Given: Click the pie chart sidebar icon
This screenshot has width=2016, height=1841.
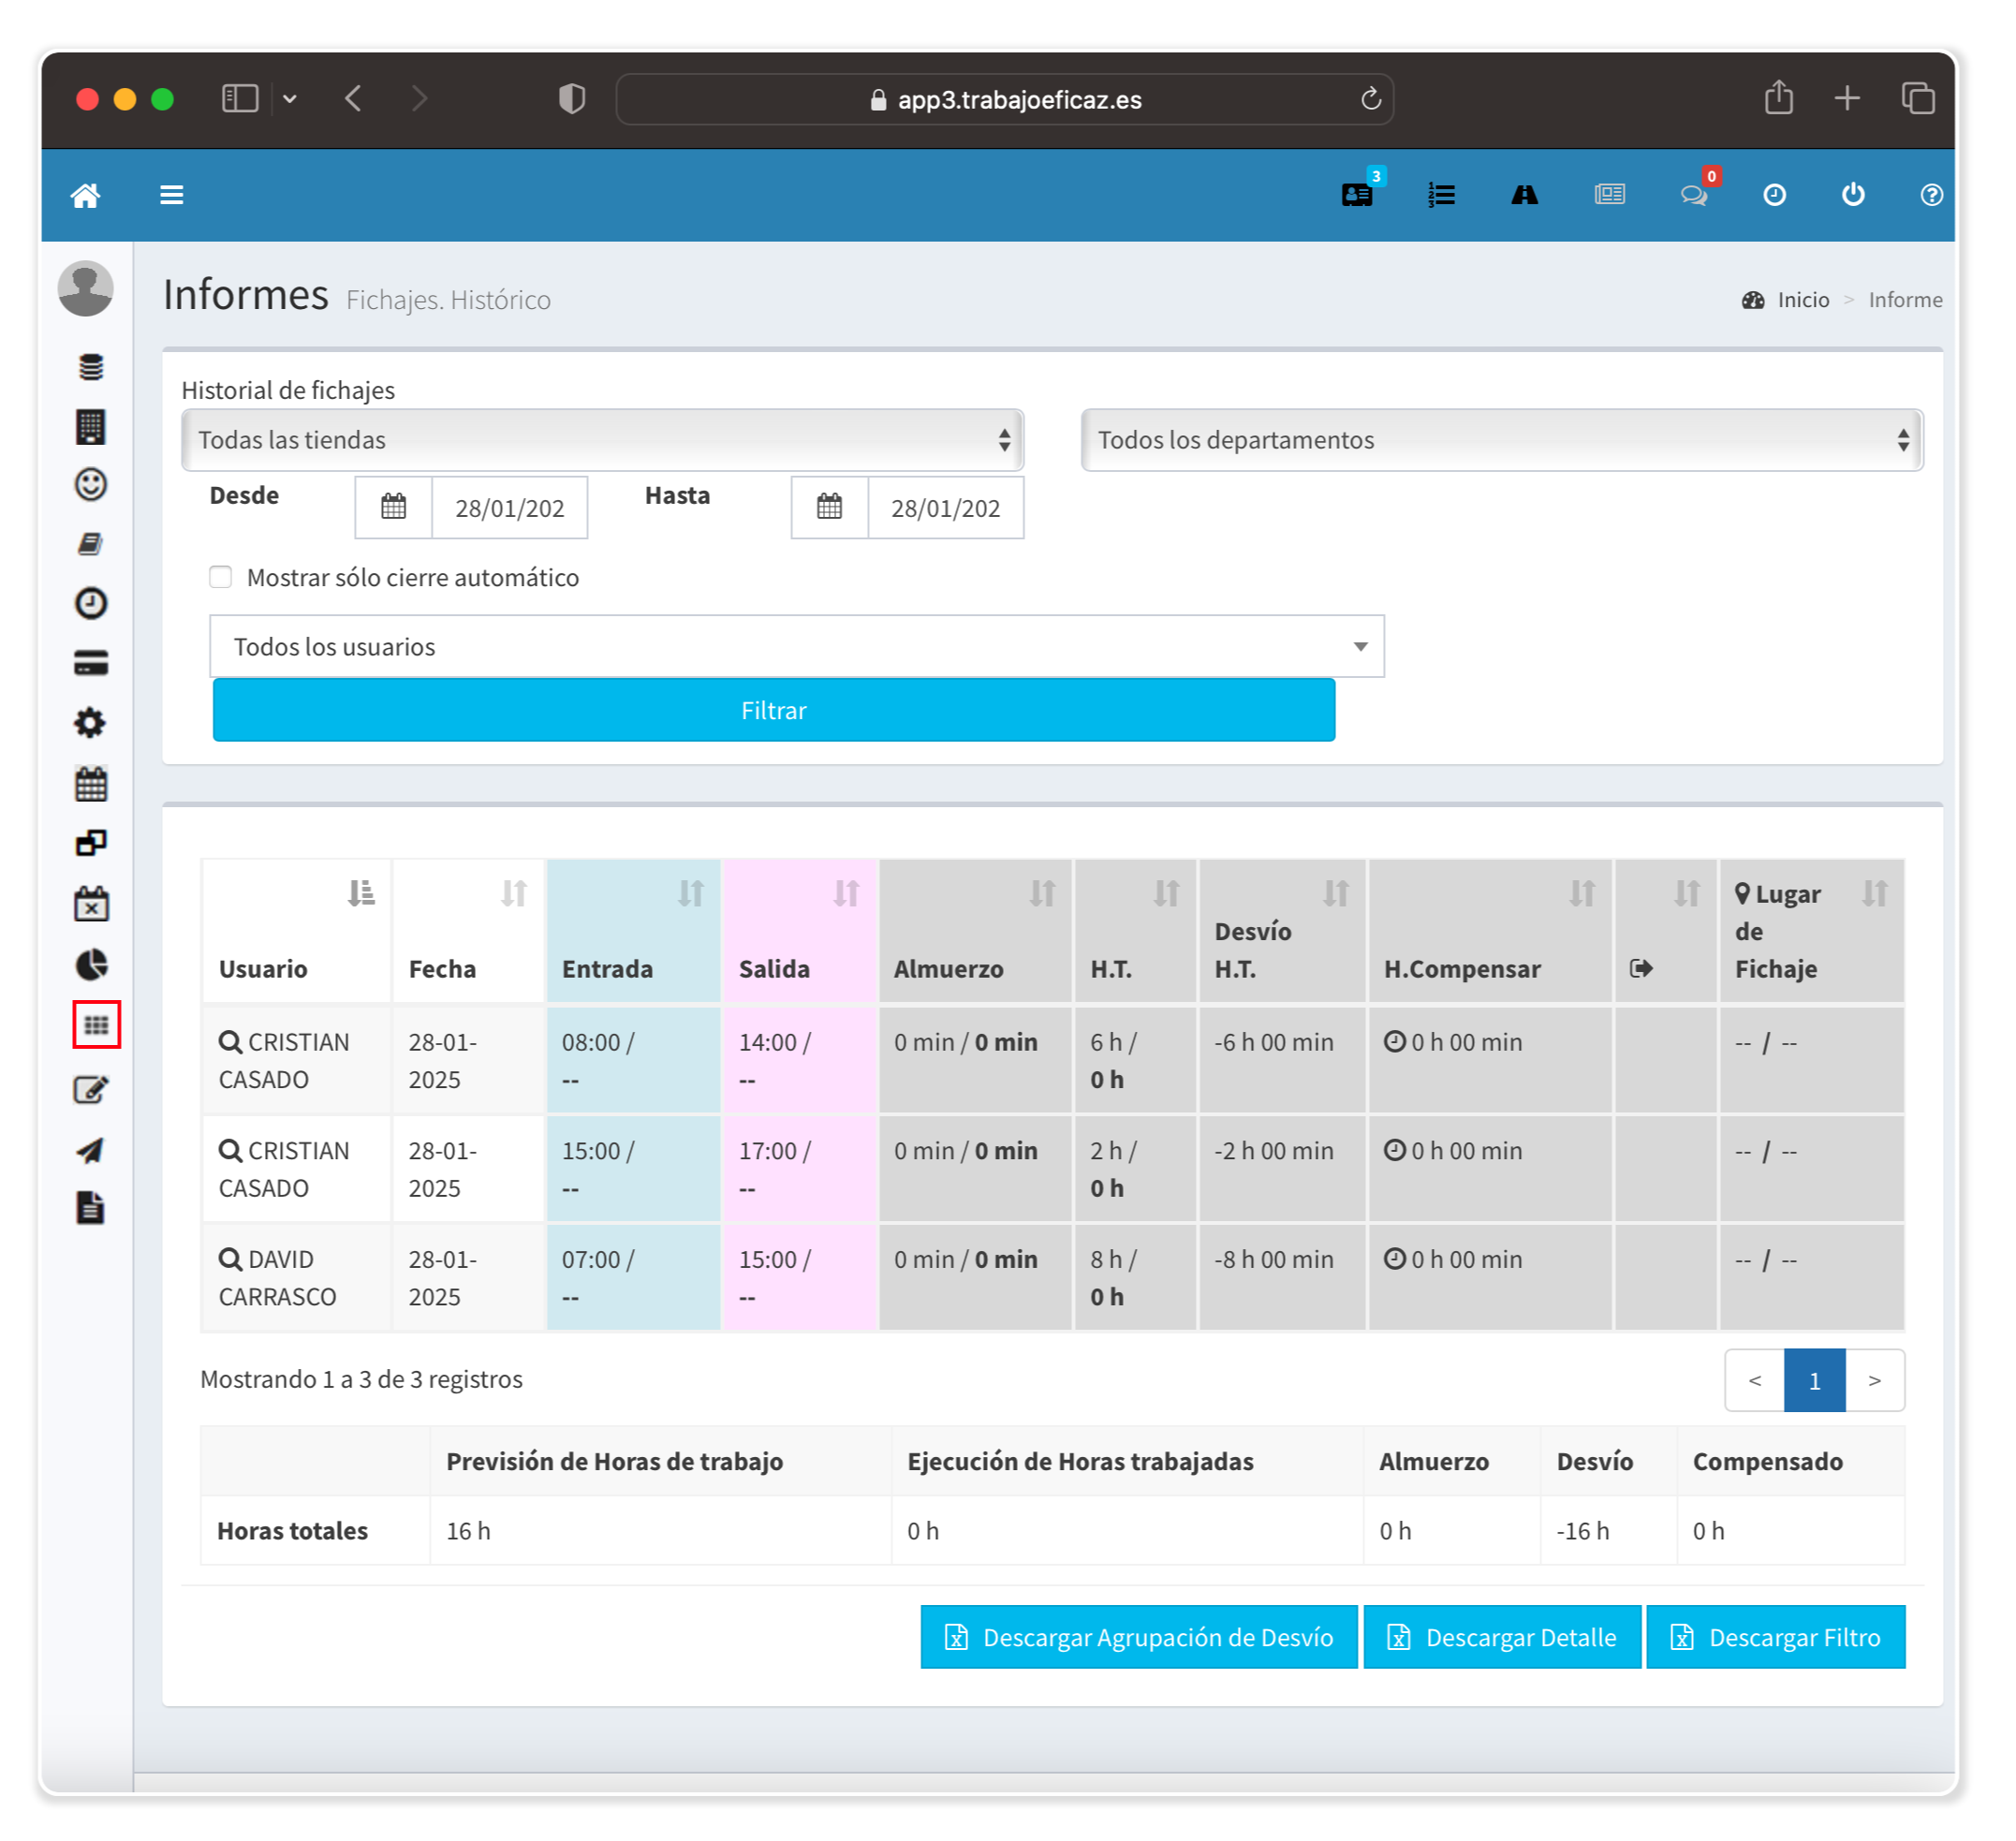Looking at the screenshot, I should pos(91,965).
